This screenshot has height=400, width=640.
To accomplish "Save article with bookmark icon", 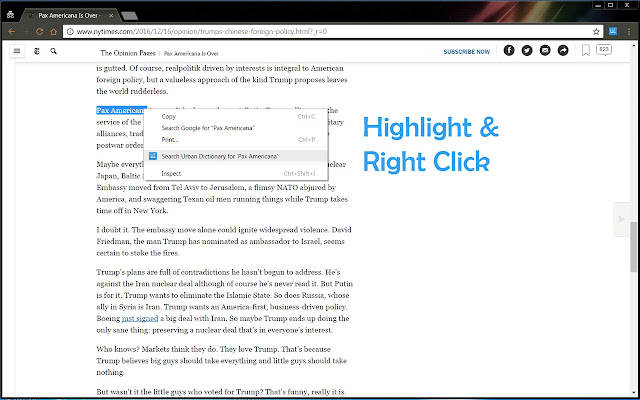I will 586,50.
